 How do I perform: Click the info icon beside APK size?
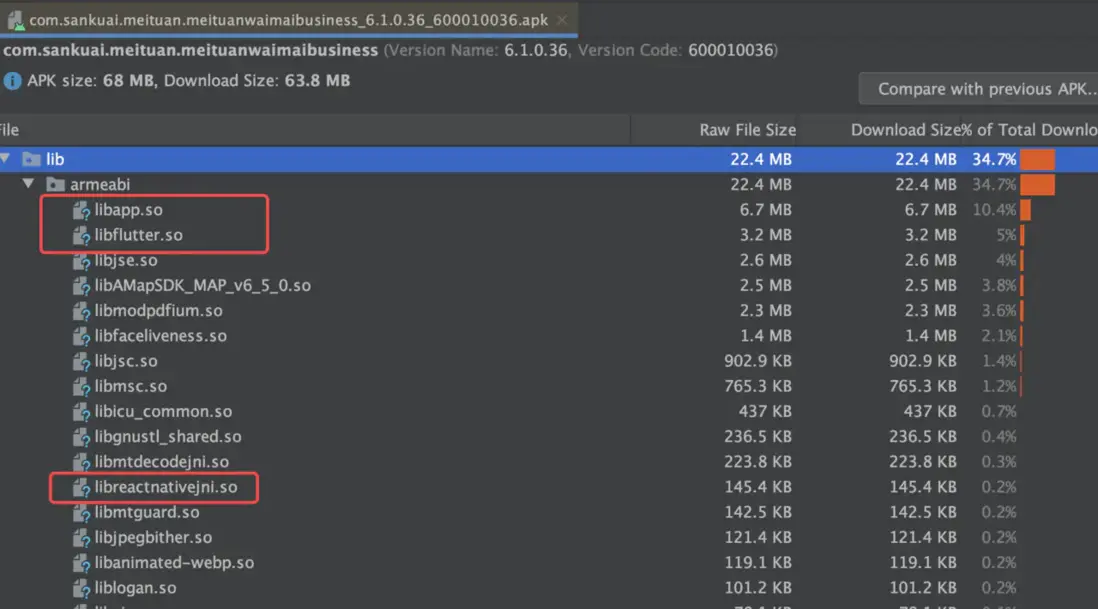[12, 81]
